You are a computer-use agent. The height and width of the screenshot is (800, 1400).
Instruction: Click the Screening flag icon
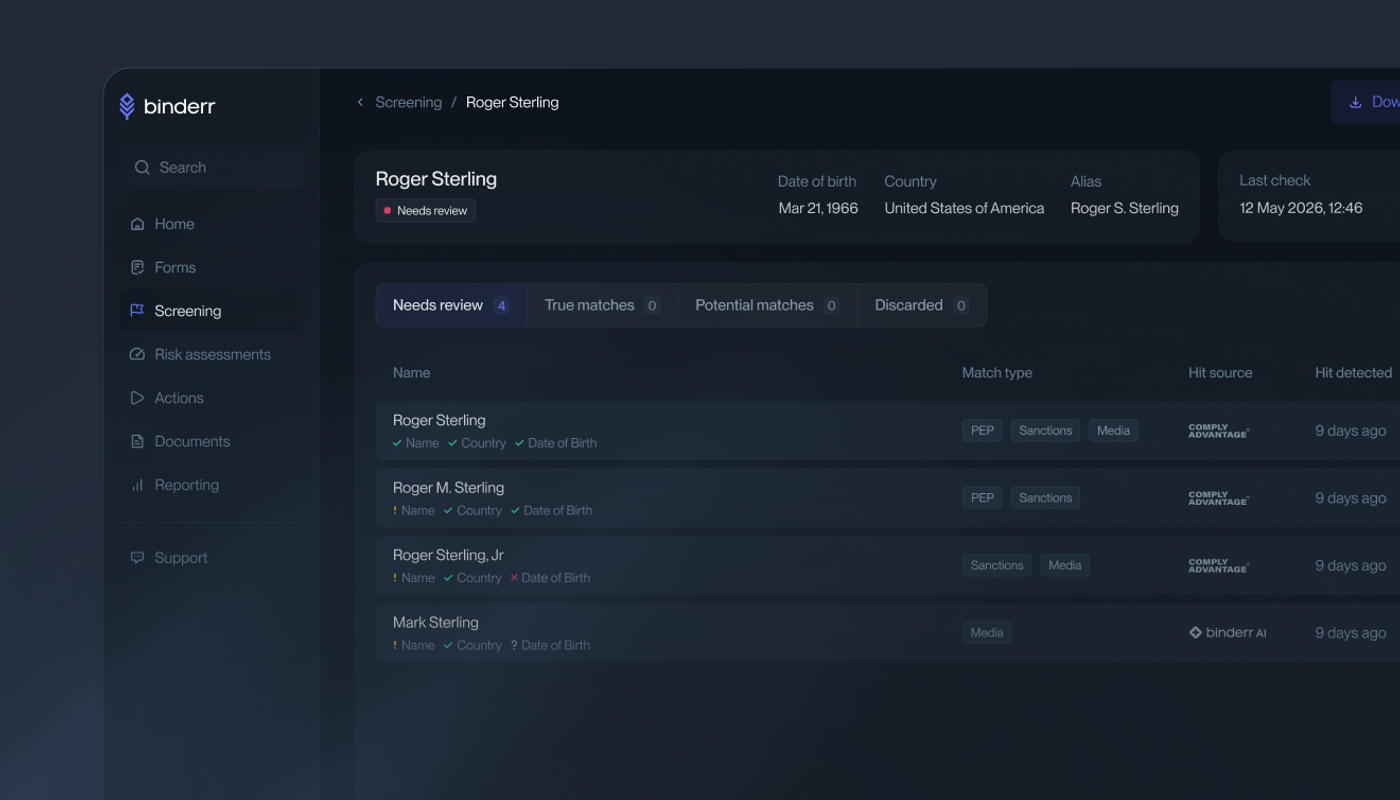coord(138,311)
